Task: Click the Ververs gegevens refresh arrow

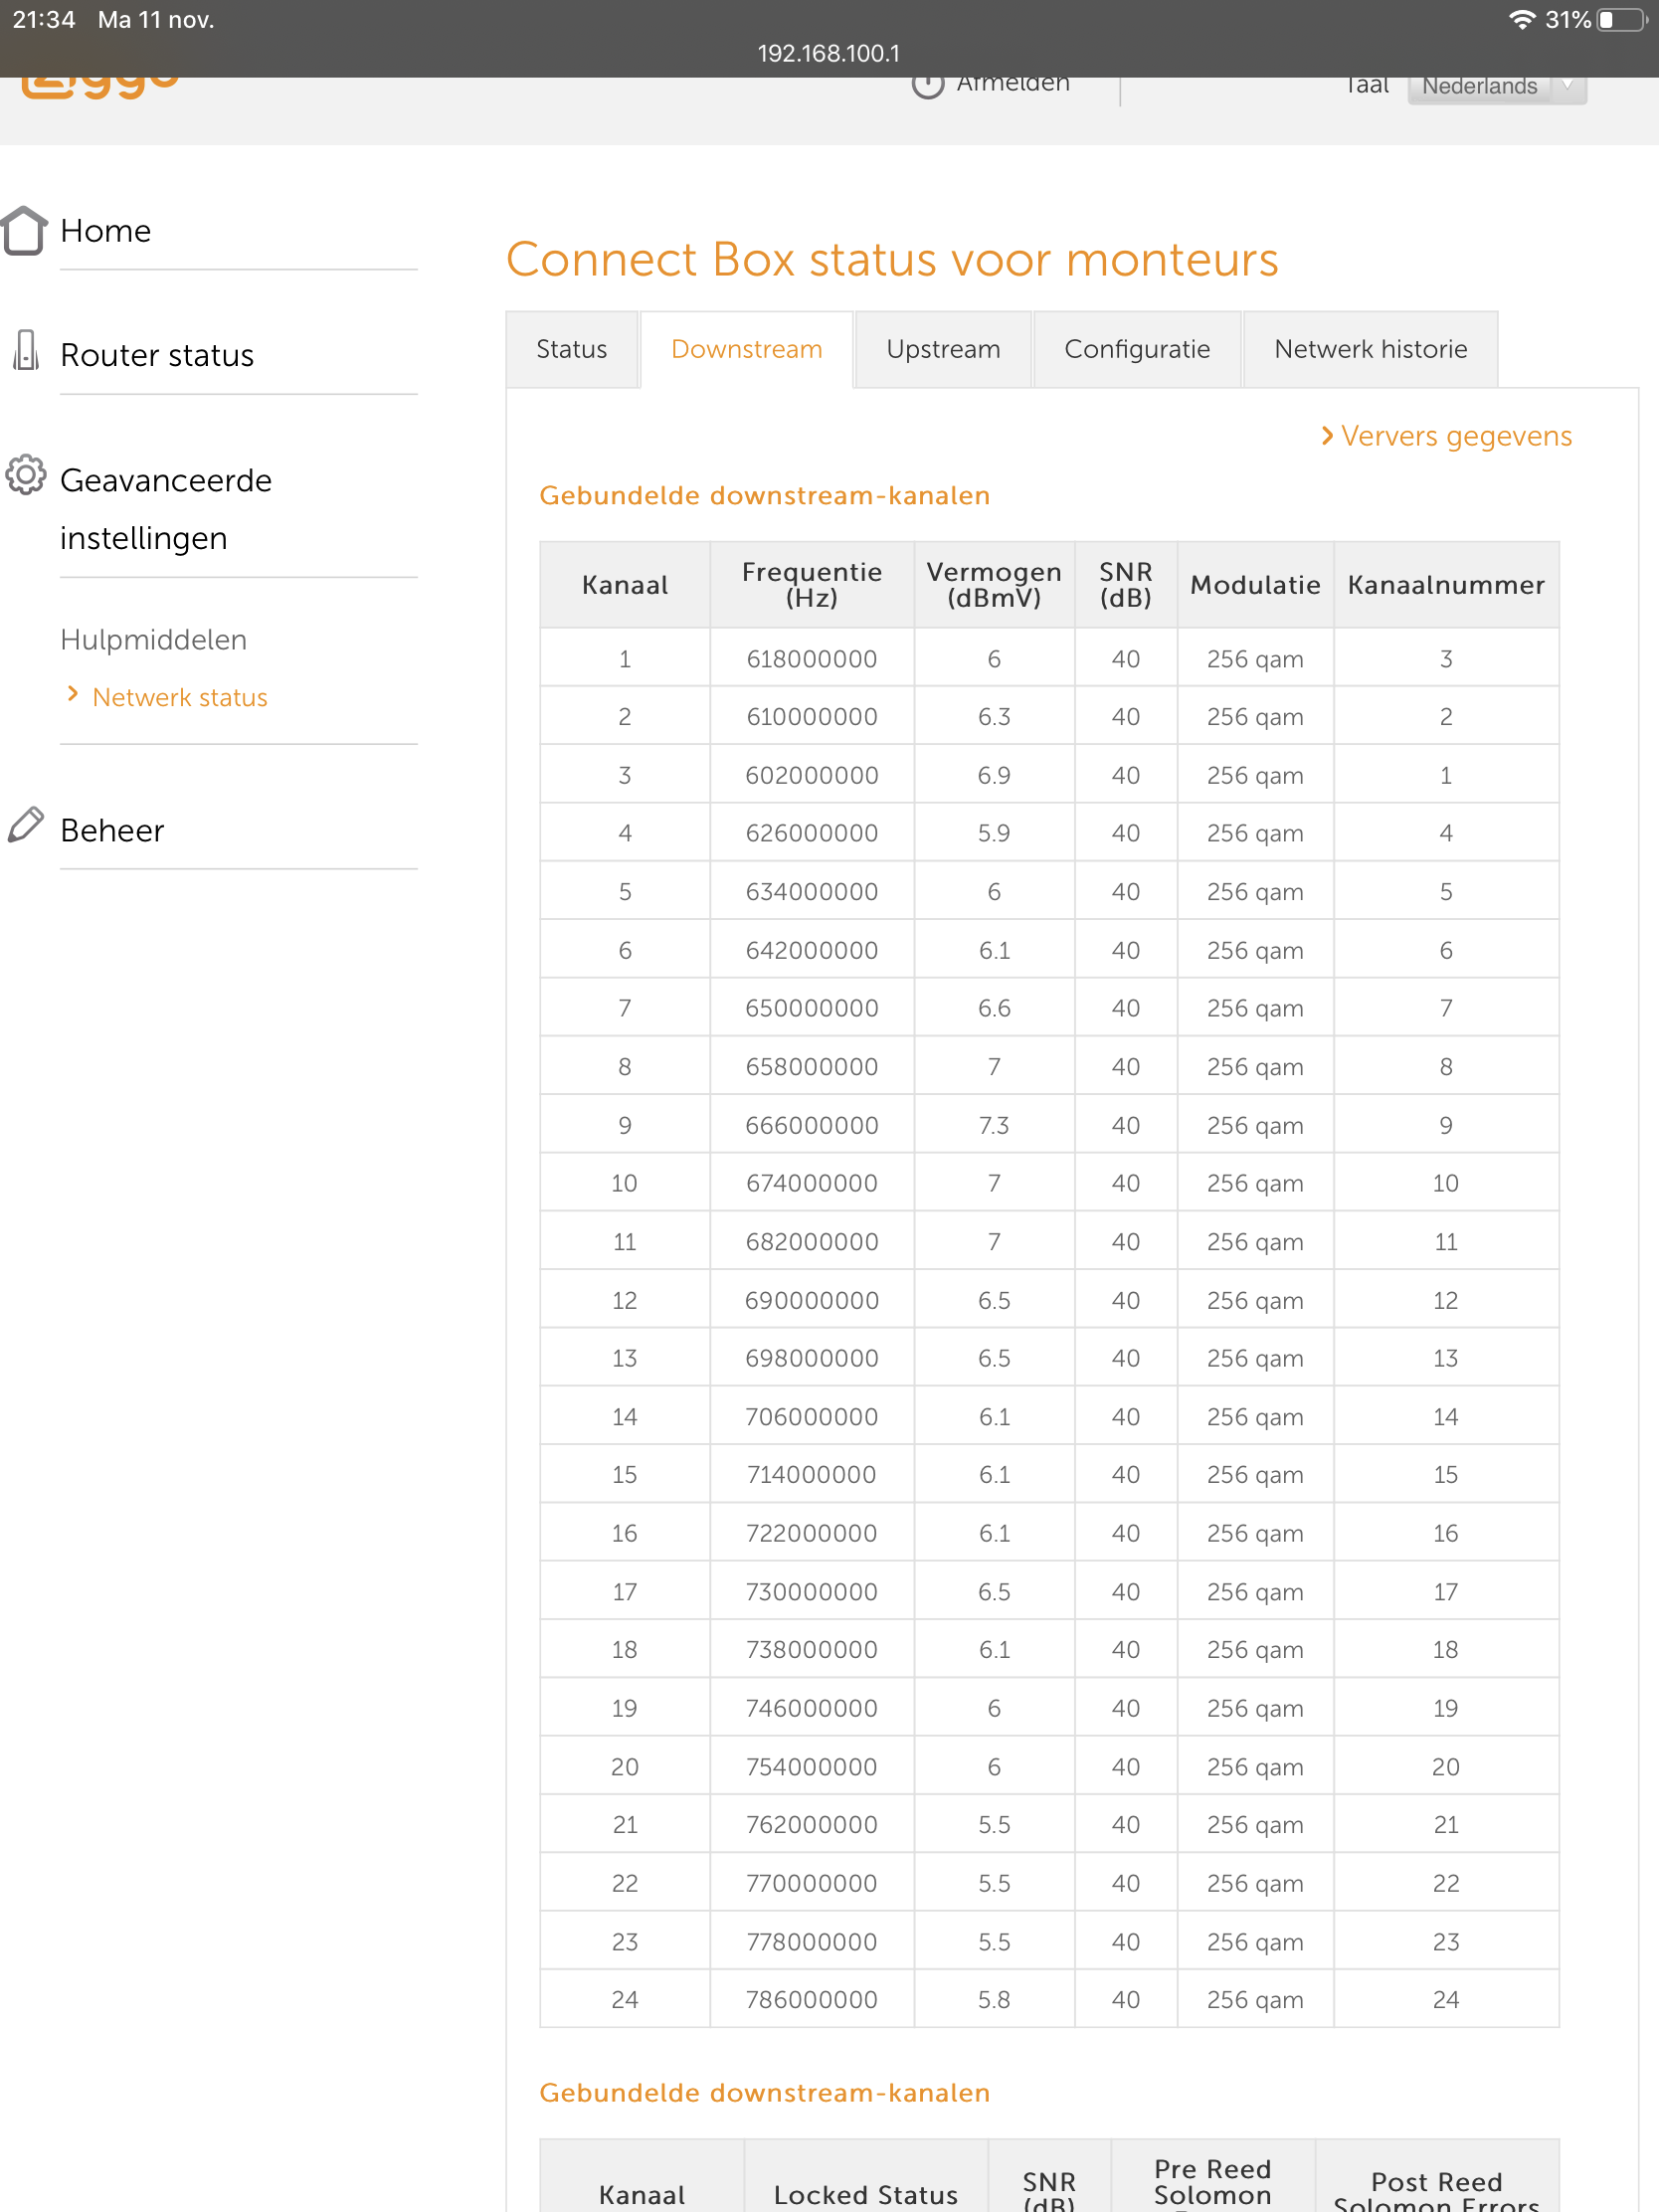Action: click(1327, 436)
